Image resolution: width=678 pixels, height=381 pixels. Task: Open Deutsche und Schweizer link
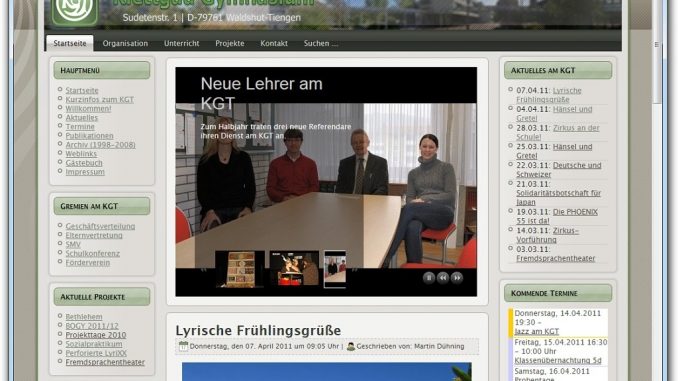(x=559, y=170)
